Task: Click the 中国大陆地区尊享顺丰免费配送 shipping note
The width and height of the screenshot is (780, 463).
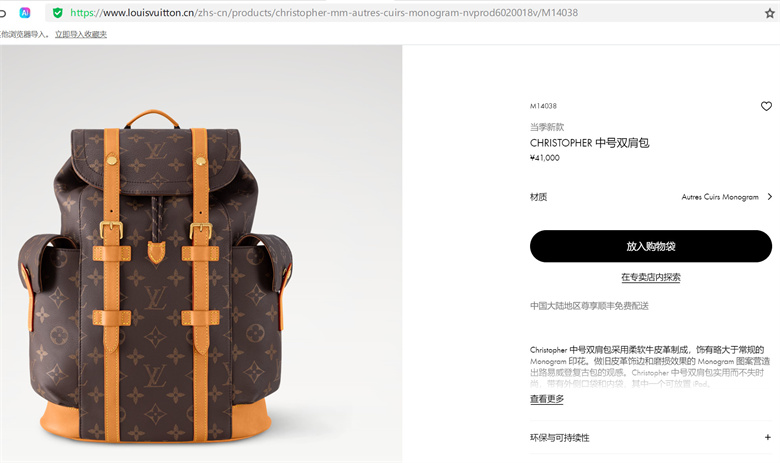Action: point(589,305)
